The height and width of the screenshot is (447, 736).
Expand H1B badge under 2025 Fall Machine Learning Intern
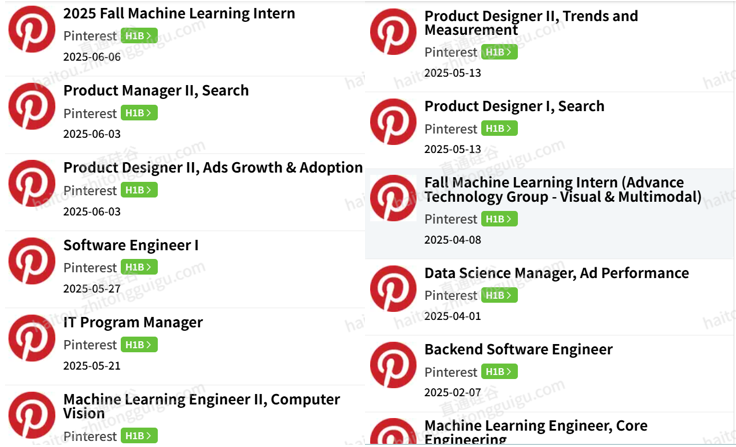(x=139, y=36)
